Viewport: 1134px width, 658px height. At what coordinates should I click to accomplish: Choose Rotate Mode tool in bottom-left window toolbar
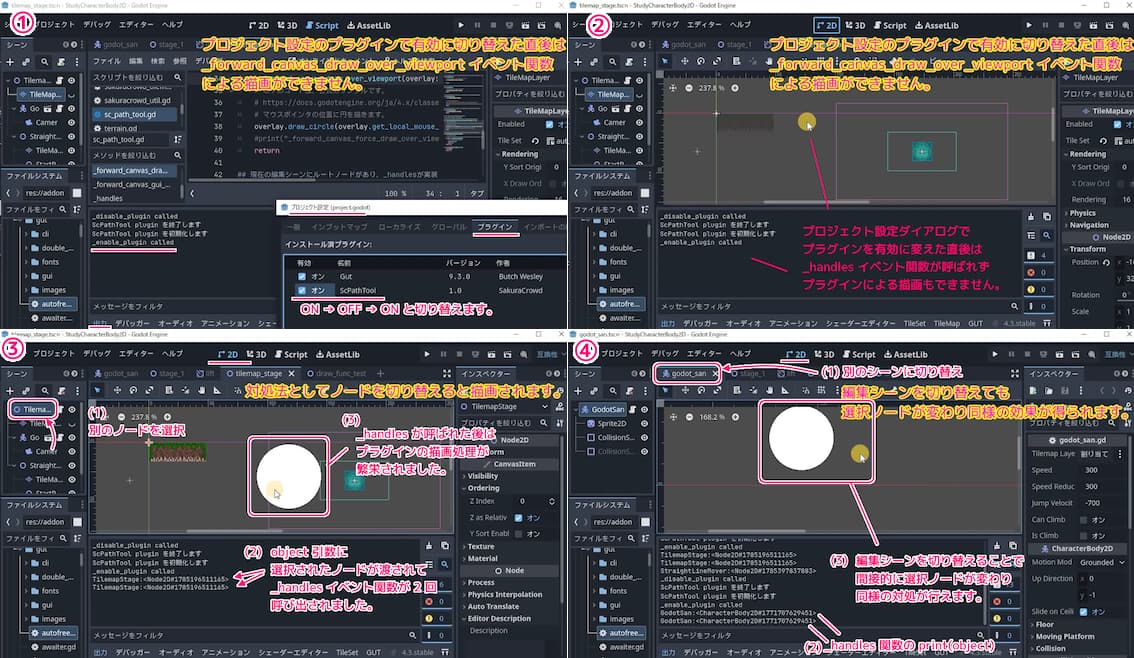coord(133,390)
